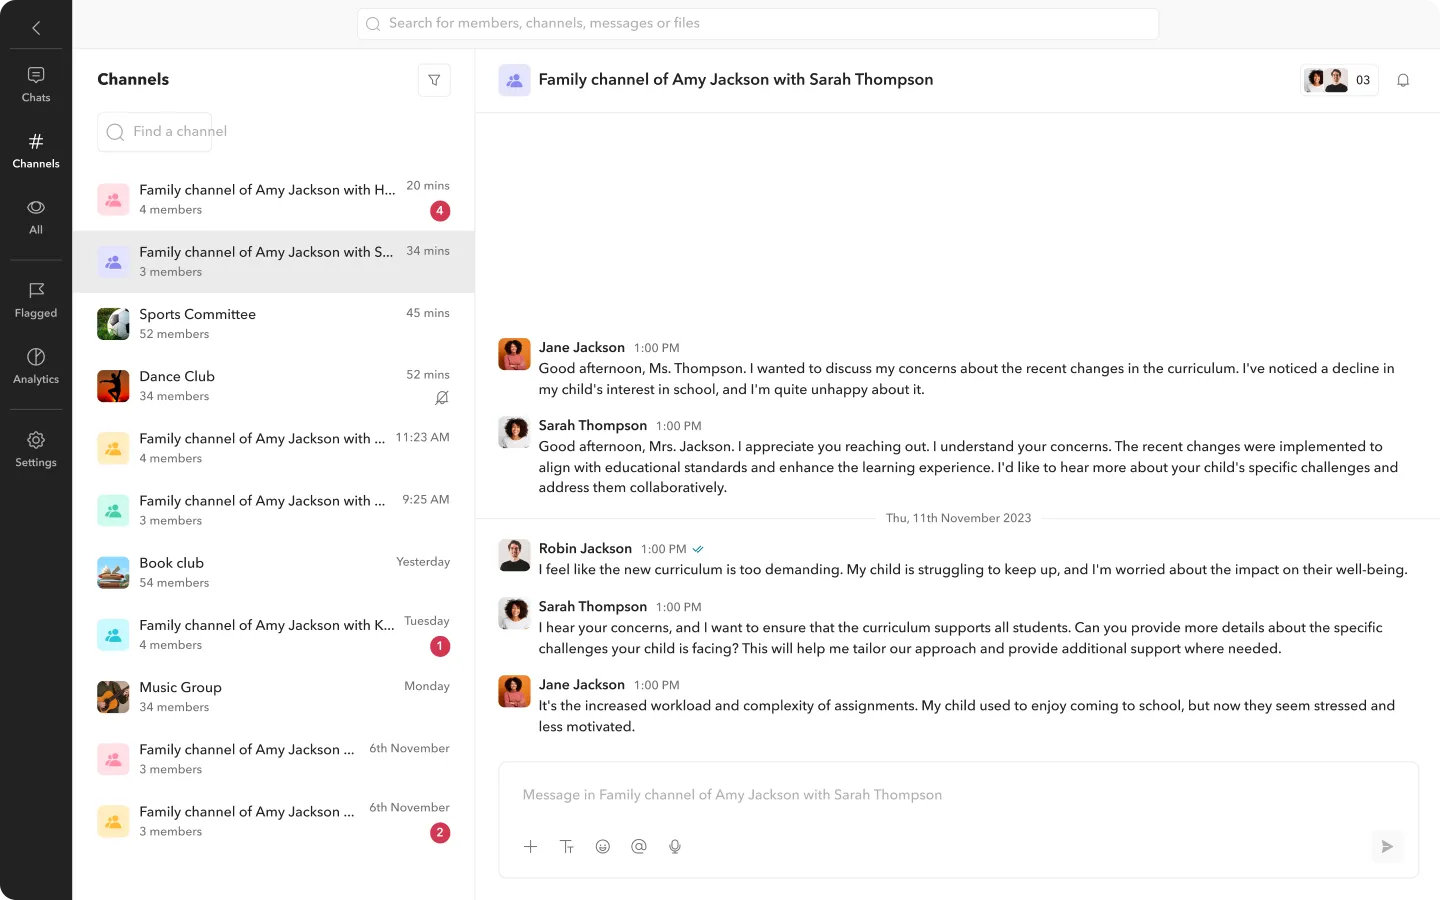The width and height of the screenshot is (1440, 900).
Task: Click the plus attachment icon
Action: point(530,847)
